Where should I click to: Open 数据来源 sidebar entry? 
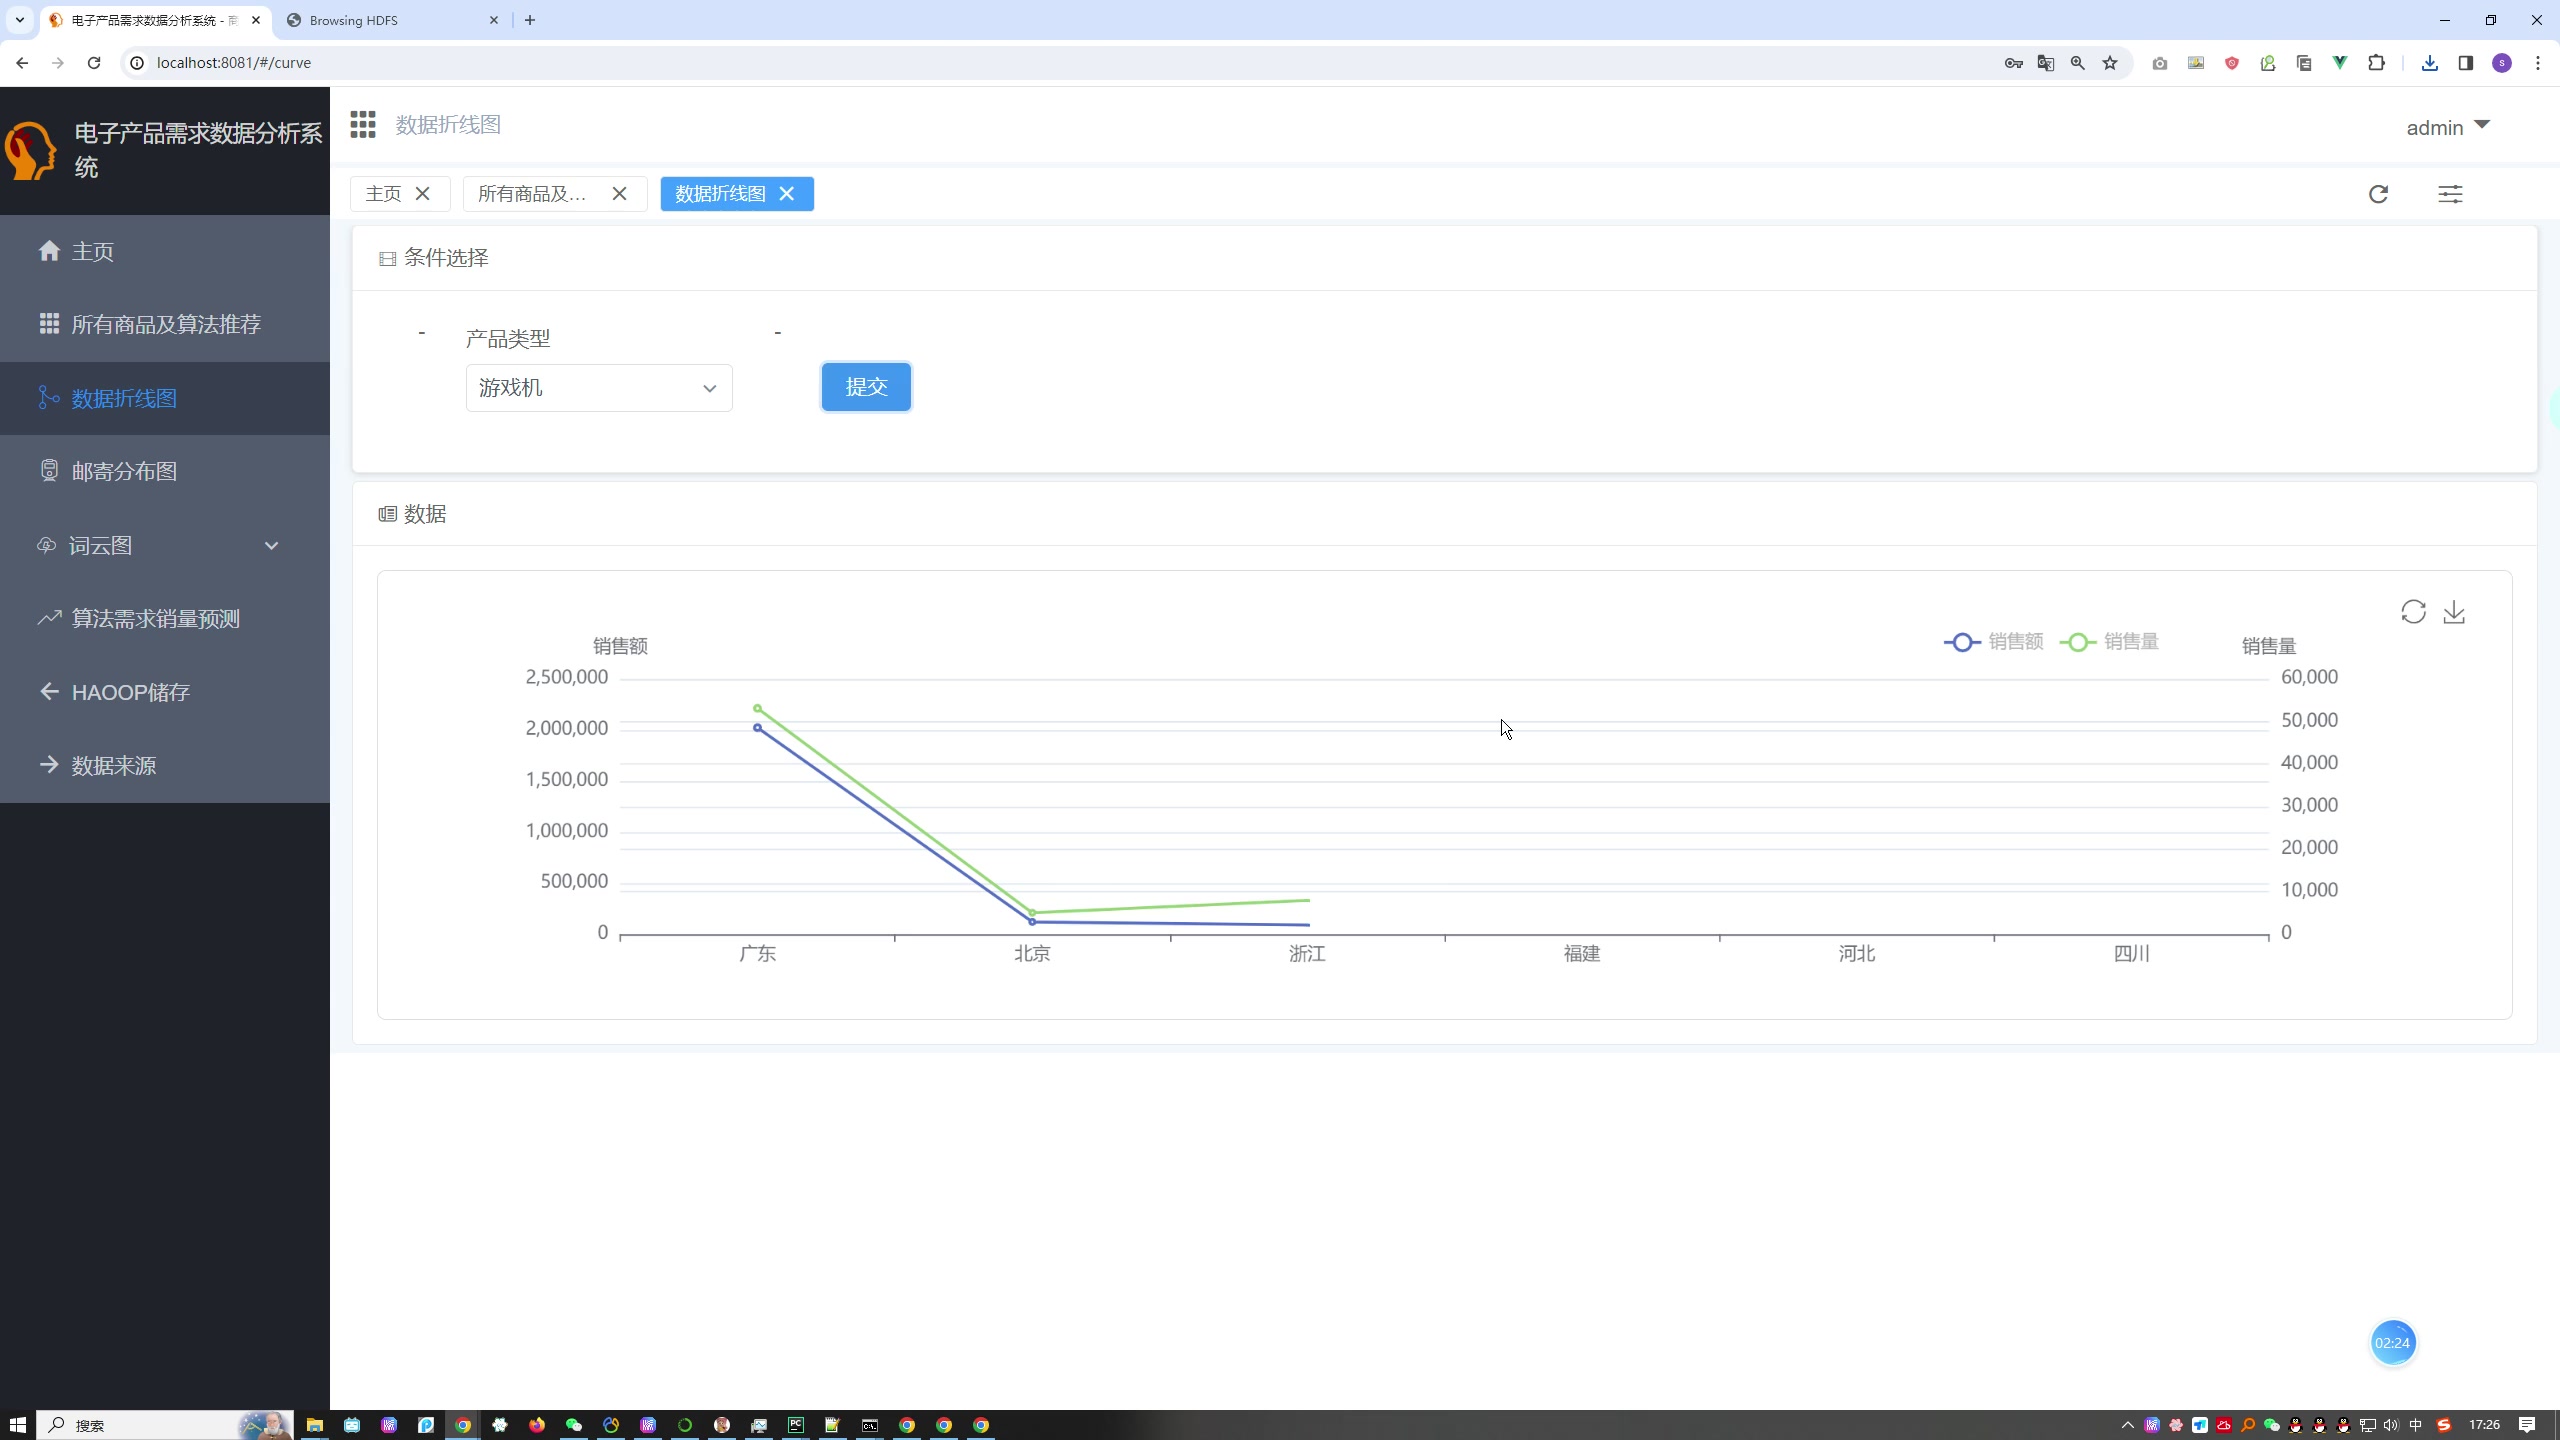coord(165,765)
